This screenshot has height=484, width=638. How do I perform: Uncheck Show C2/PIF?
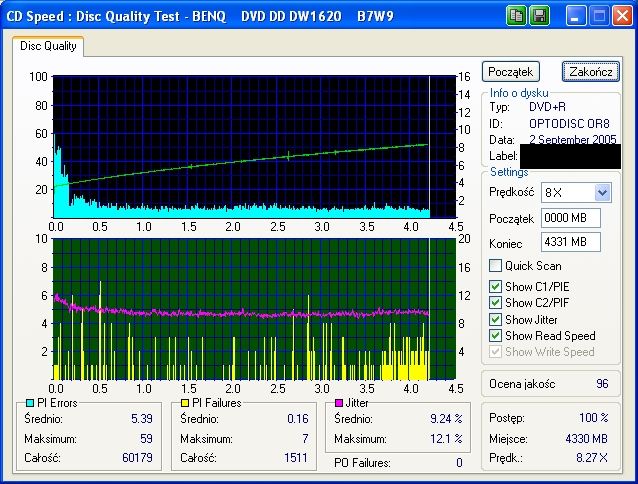pyautogui.click(x=495, y=303)
